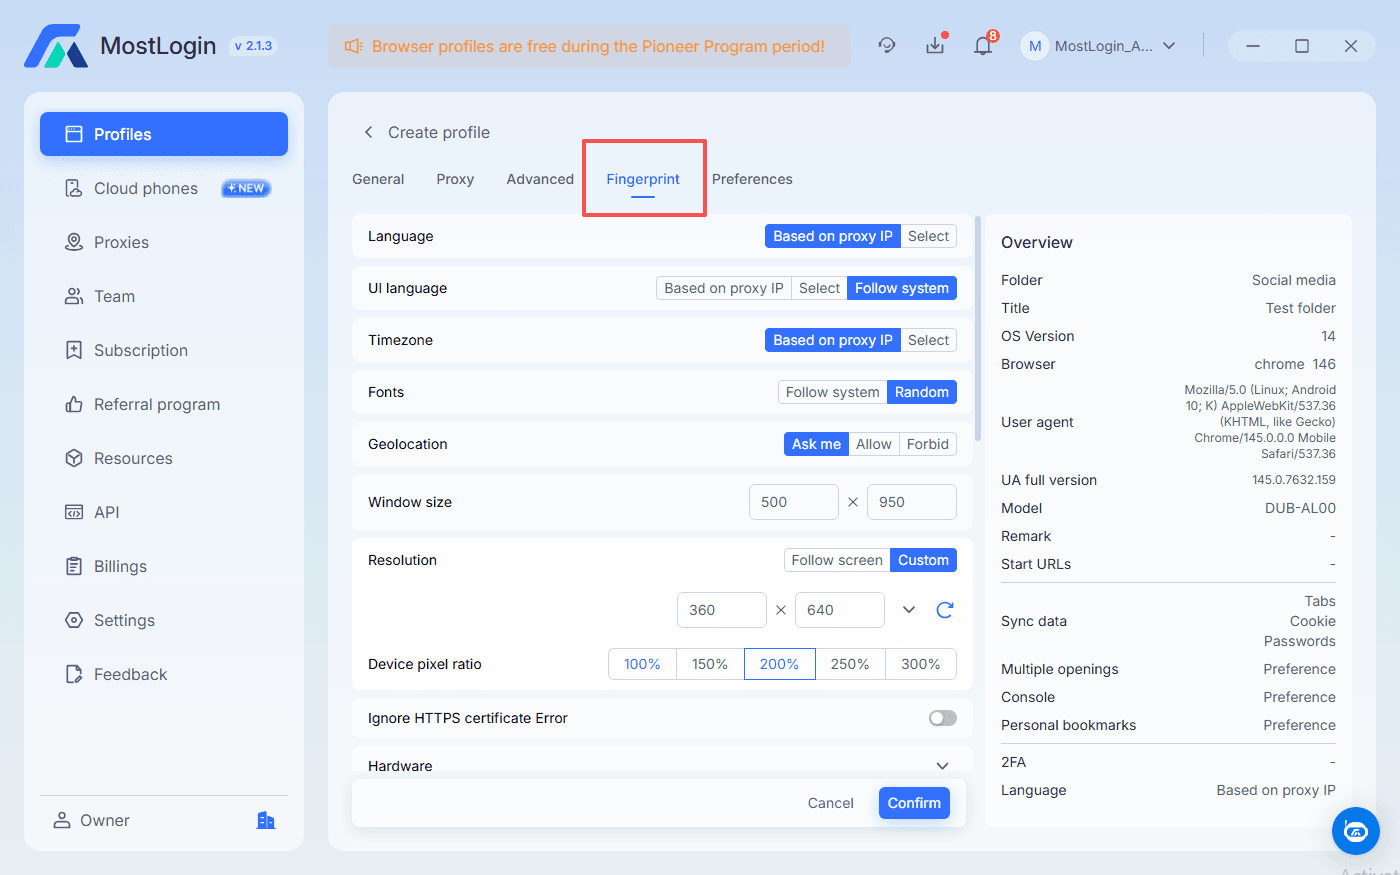
Task: Set Geolocation to Forbid
Action: tap(927, 444)
